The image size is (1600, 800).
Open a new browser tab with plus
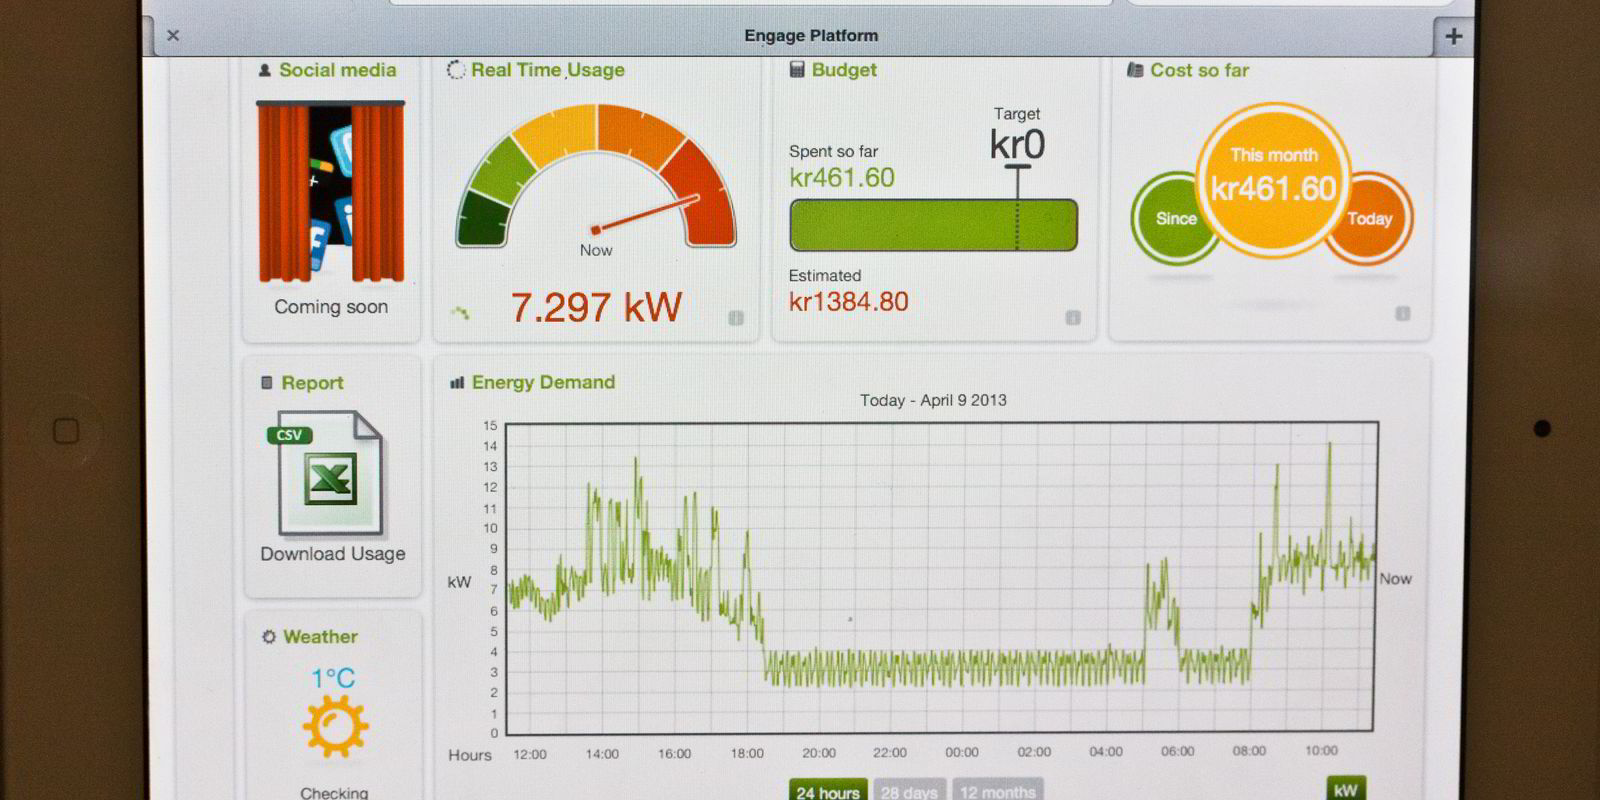click(1453, 36)
